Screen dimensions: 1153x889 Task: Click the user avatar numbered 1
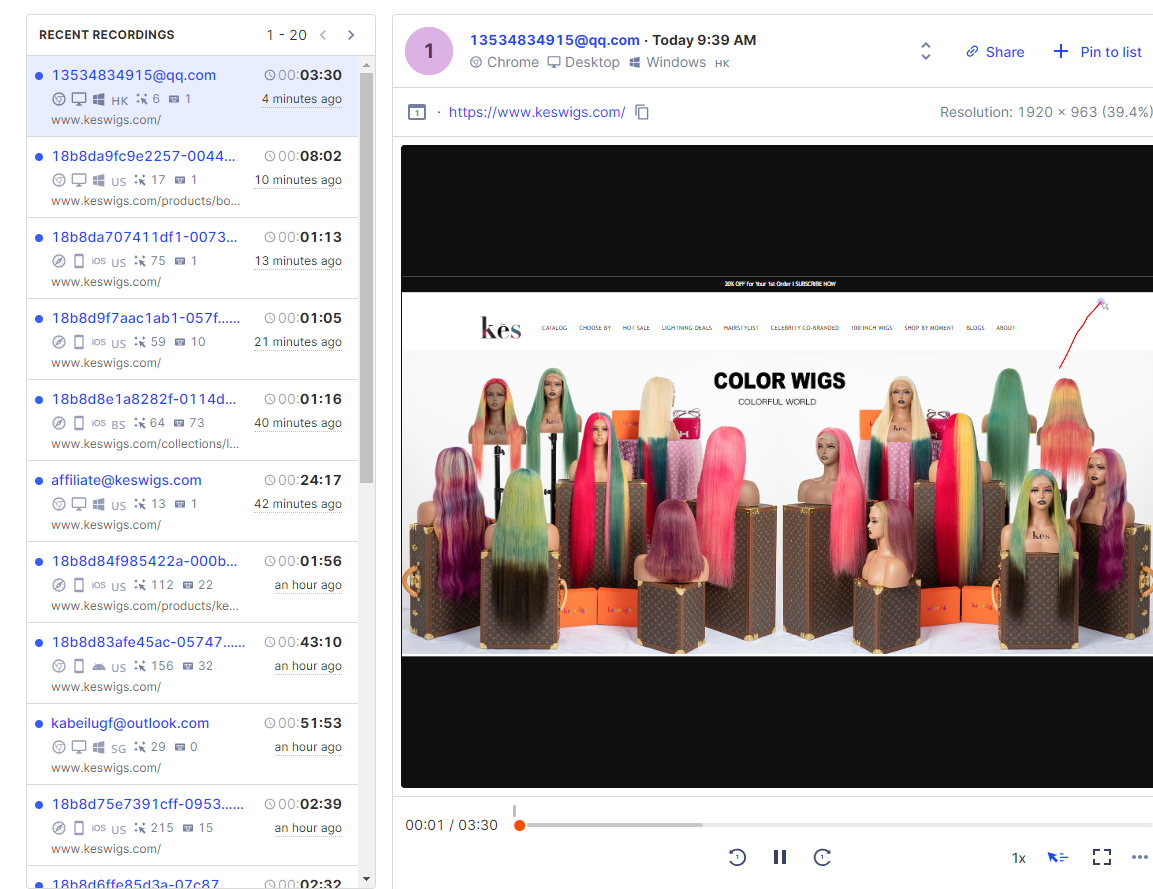pyautogui.click(x=429, y=51)
